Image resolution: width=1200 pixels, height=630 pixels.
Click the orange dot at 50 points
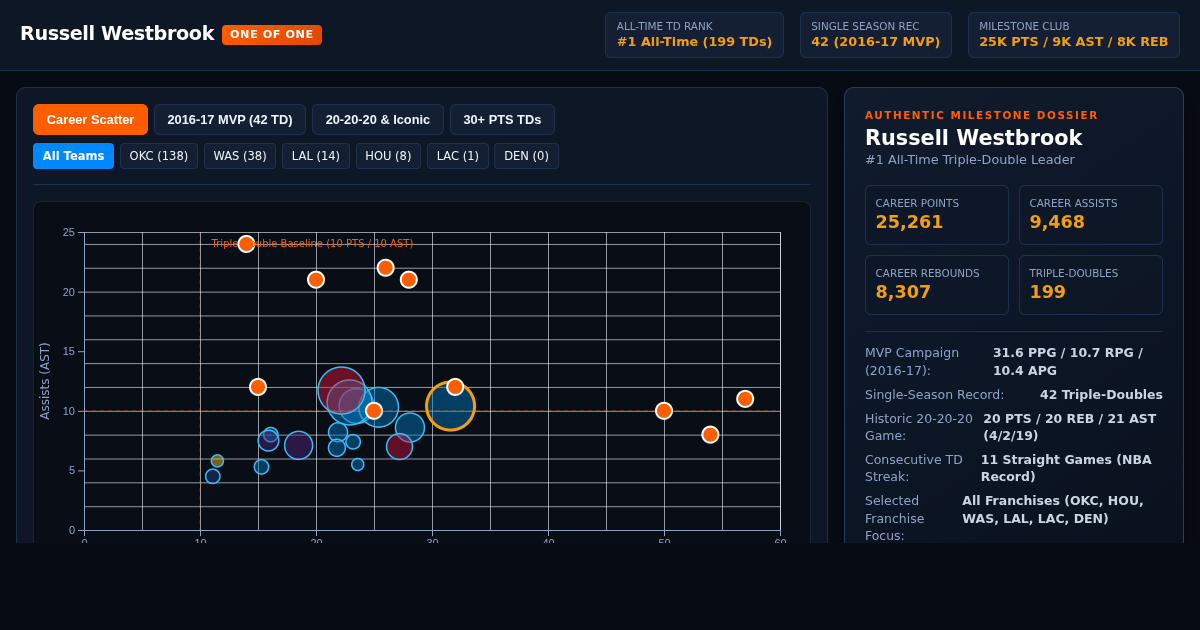coord(664,411)
